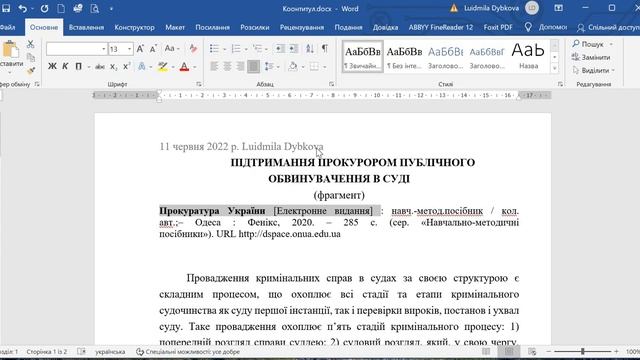Open font color dropdown arrow
Viewport: 640px width, 360px height.
click(195, 67)
